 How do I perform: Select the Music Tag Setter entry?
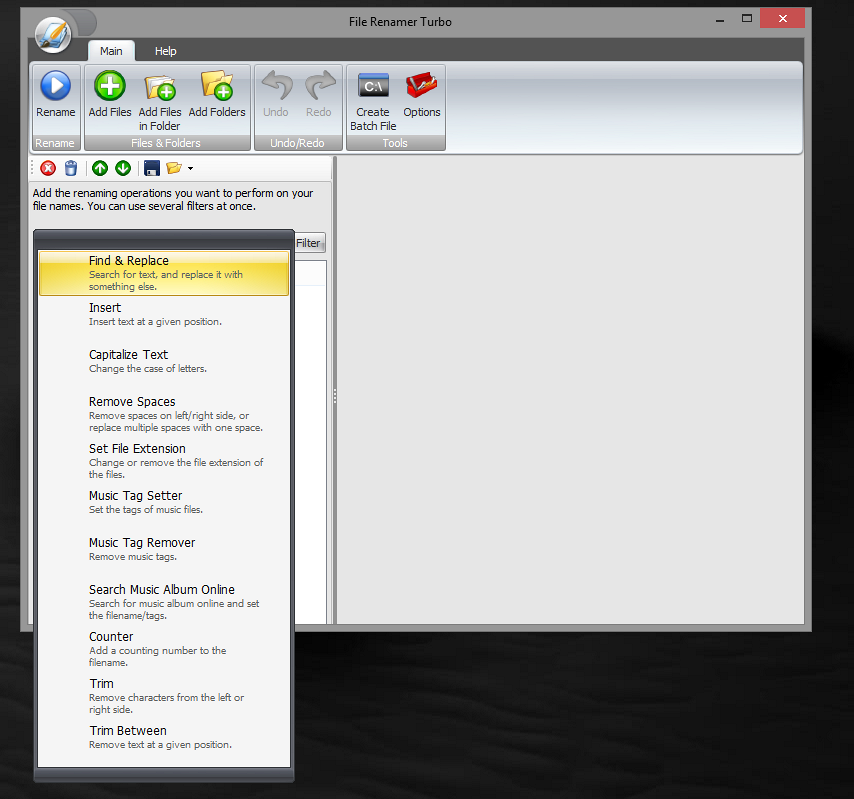[164, 502]
